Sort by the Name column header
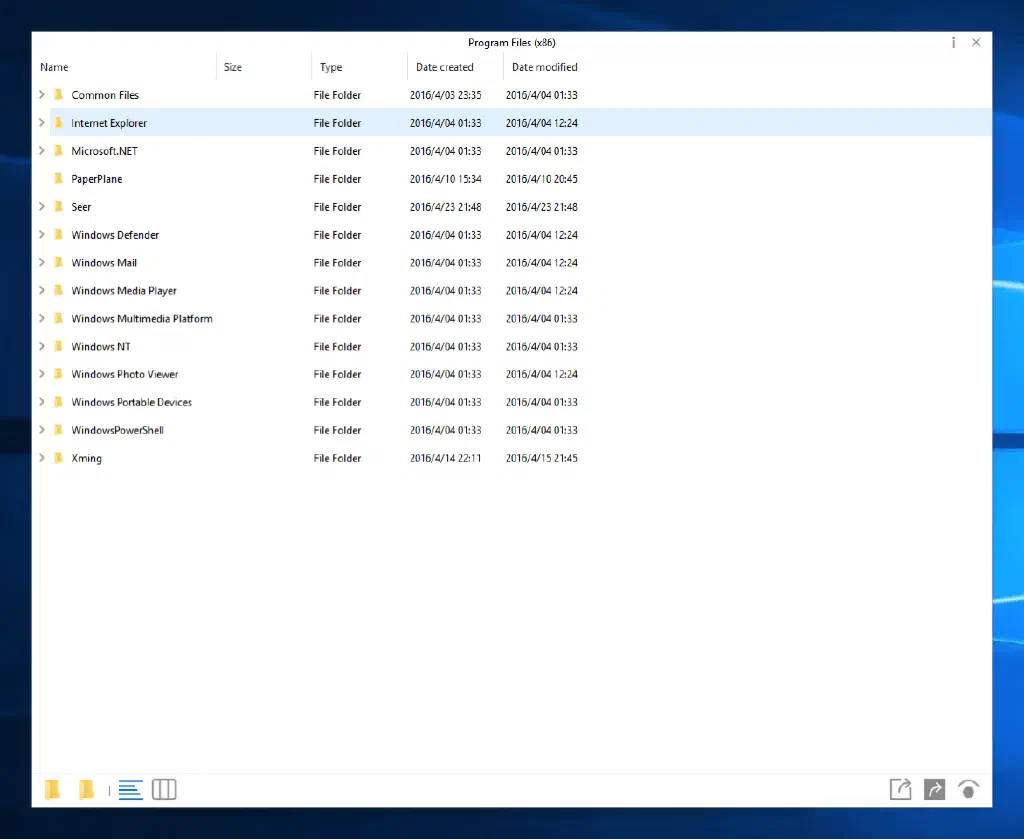The height and width of the screenshot is (839, 1024). 54,67
